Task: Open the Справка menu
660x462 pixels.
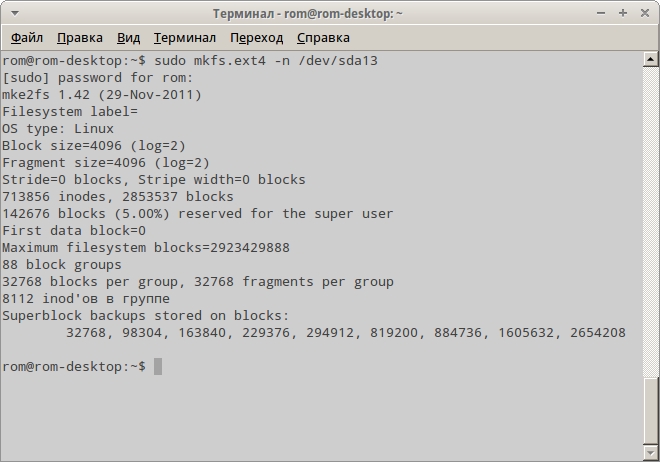Action: pos(323,38)
